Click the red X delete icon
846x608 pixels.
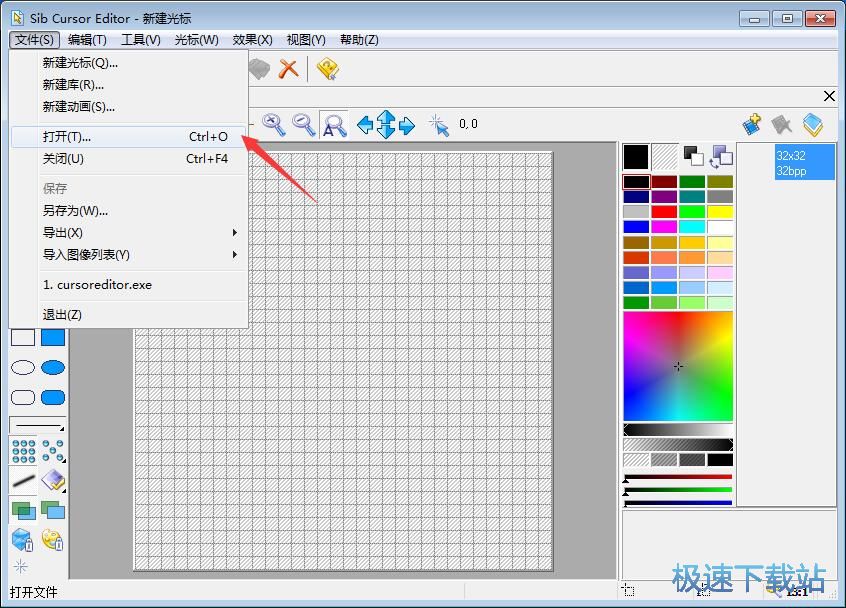pyautogui.click(x=289, y=68)
